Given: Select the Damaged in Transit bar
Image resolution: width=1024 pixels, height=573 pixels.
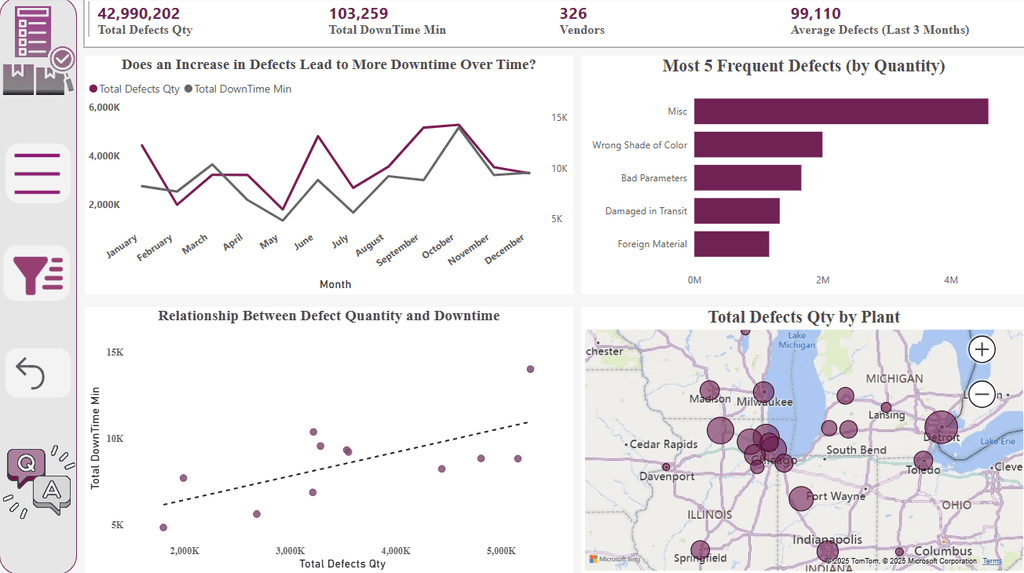Looking at the screenshot, I should (737, 210).
